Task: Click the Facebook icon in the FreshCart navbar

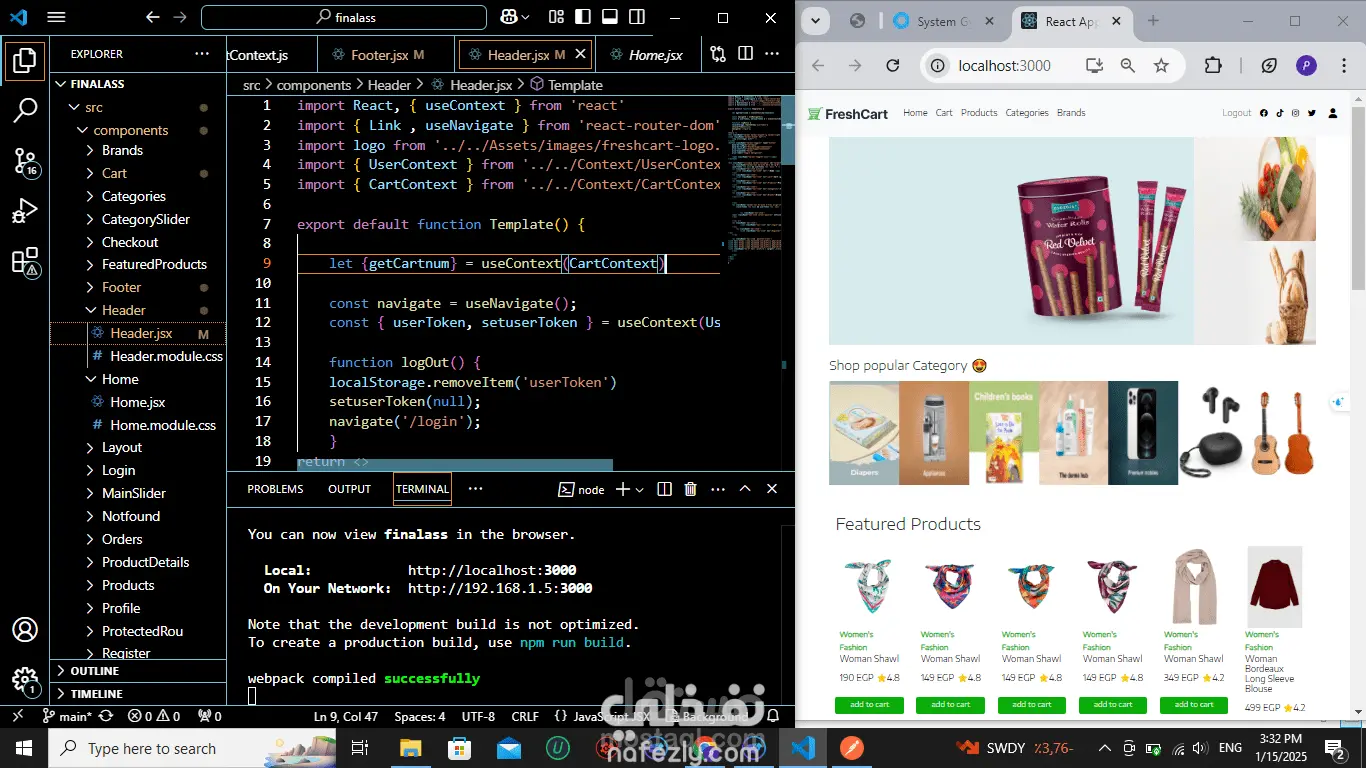Action: 1264,113
